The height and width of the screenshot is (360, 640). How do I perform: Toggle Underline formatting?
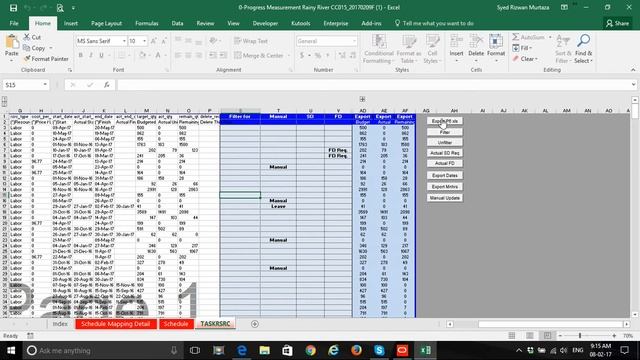click(101, 55)
